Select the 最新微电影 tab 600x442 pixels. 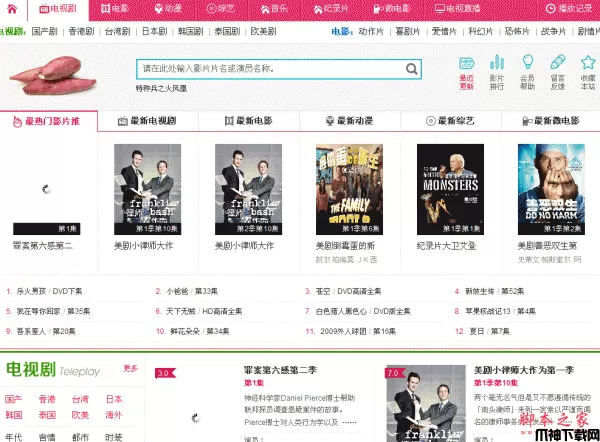[x=551, y=121]
